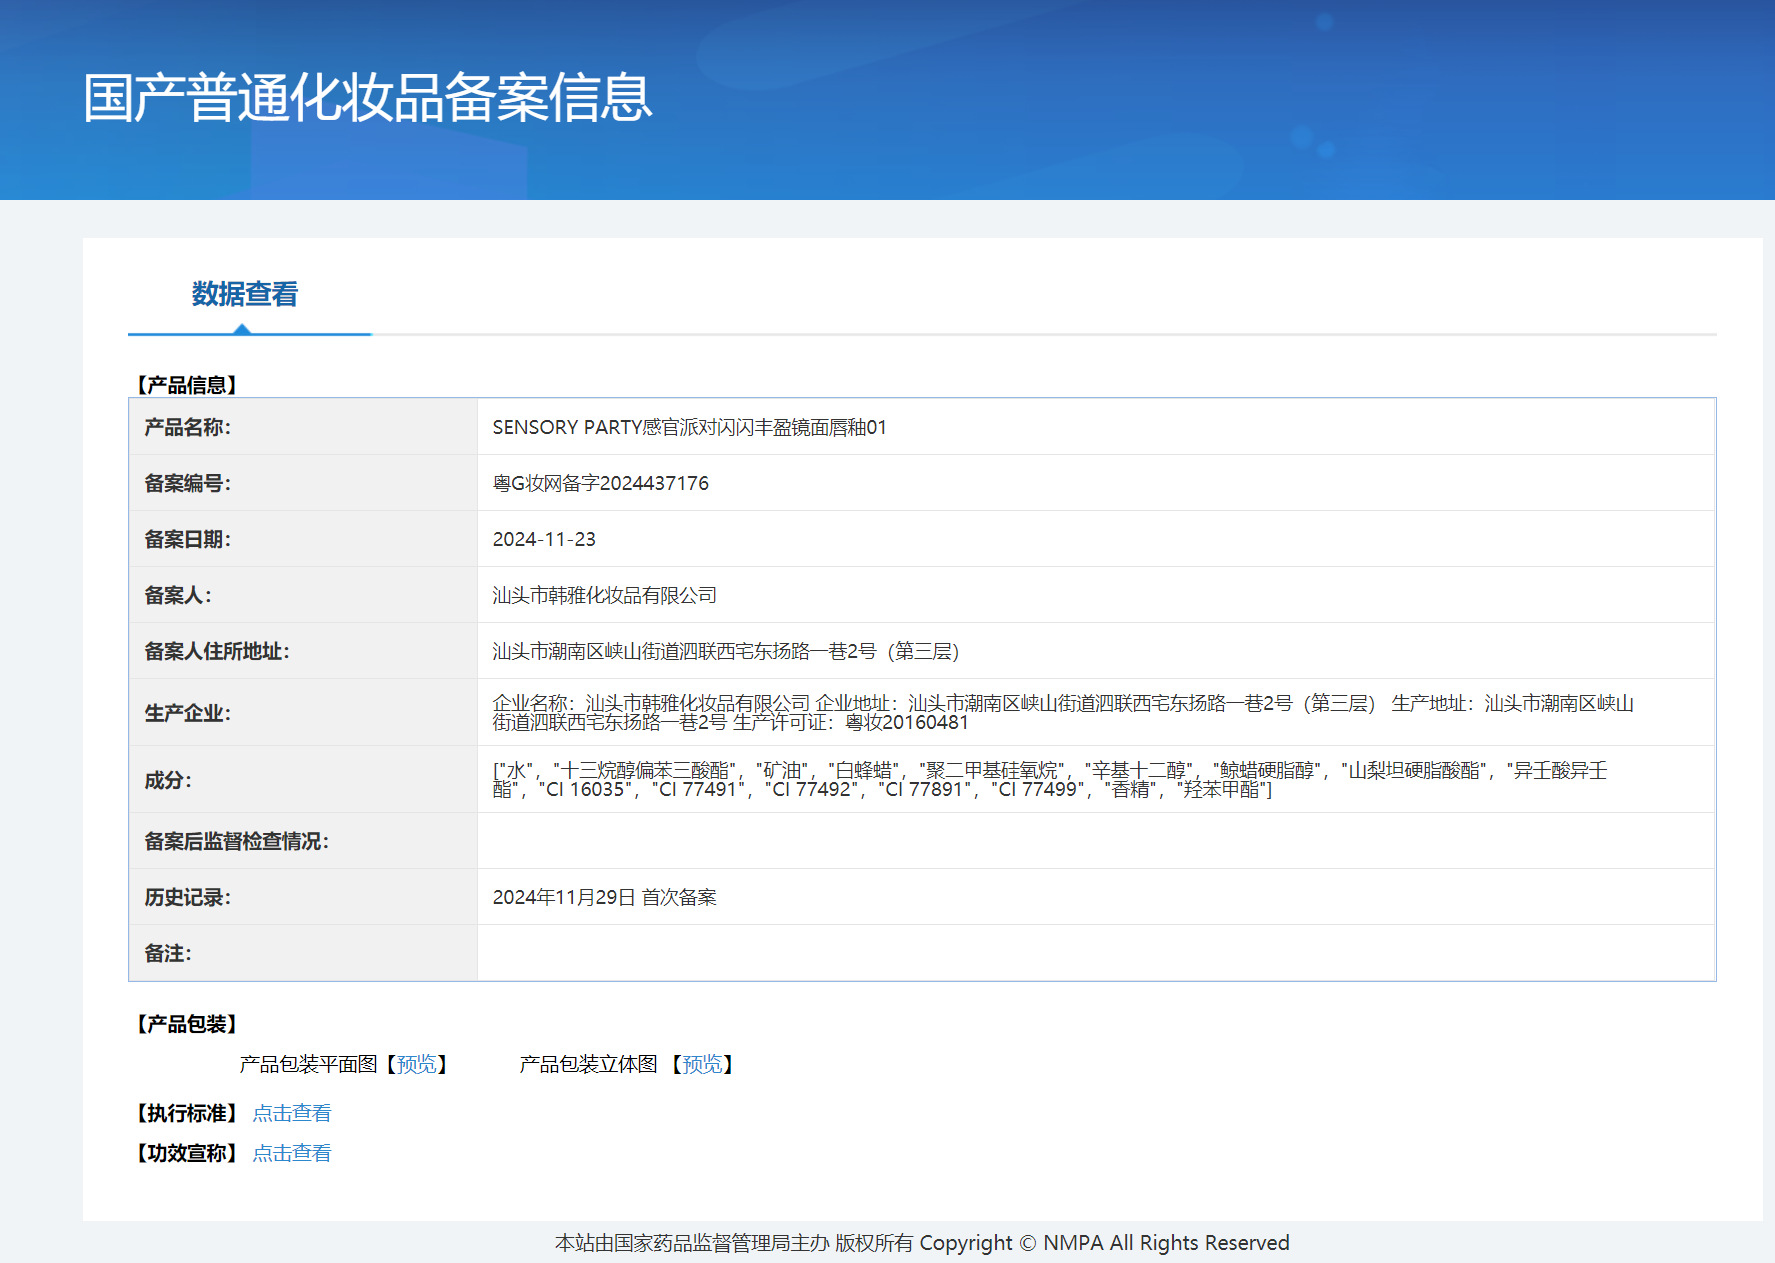Image resolution: width=1775 pixels, height=1263 pixels.
Task: Select filing number 粤G妆网备字2024437176
Action: pos(600,483)
